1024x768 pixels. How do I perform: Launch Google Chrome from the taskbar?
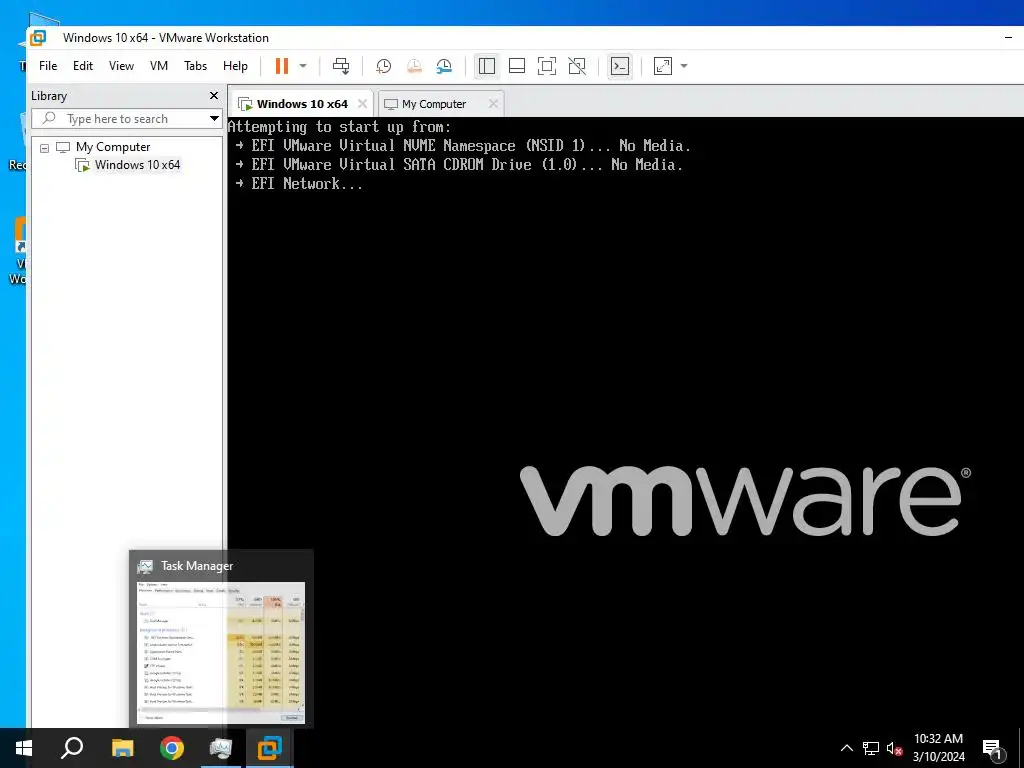pos(172,748)
